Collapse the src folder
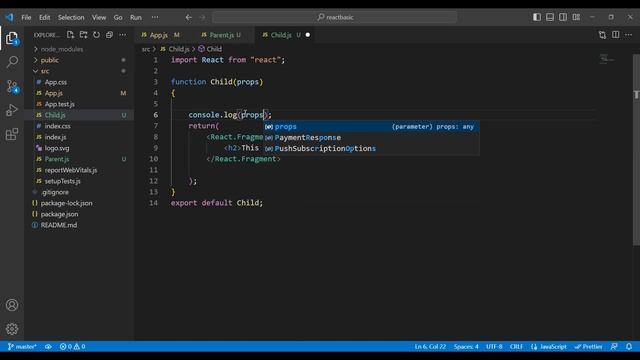Image resolution: width=640 pixels, height=360 pixels. [x=45, y=71]
